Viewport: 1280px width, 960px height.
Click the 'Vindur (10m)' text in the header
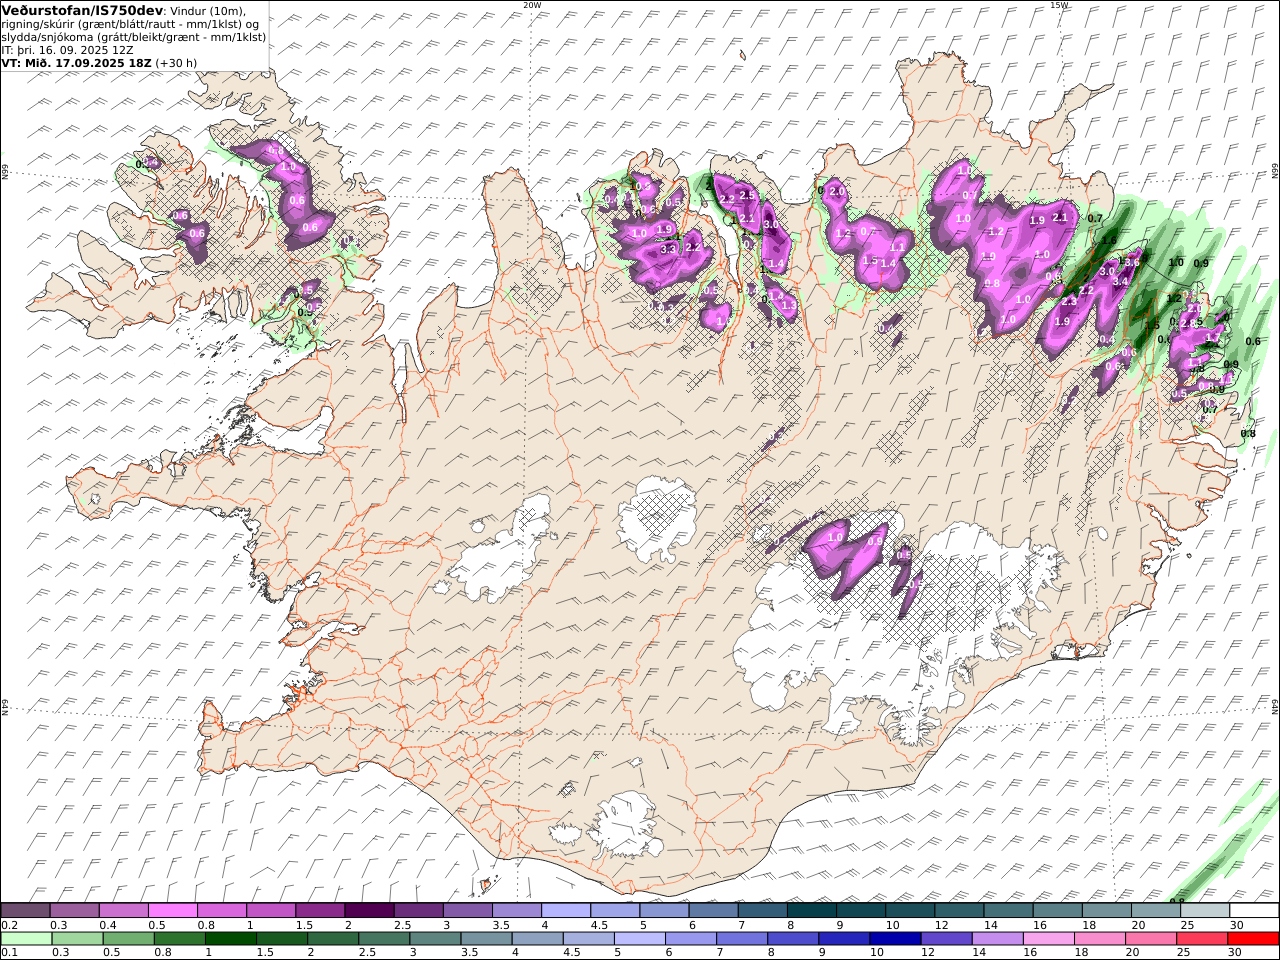click(x=208, y=11)
